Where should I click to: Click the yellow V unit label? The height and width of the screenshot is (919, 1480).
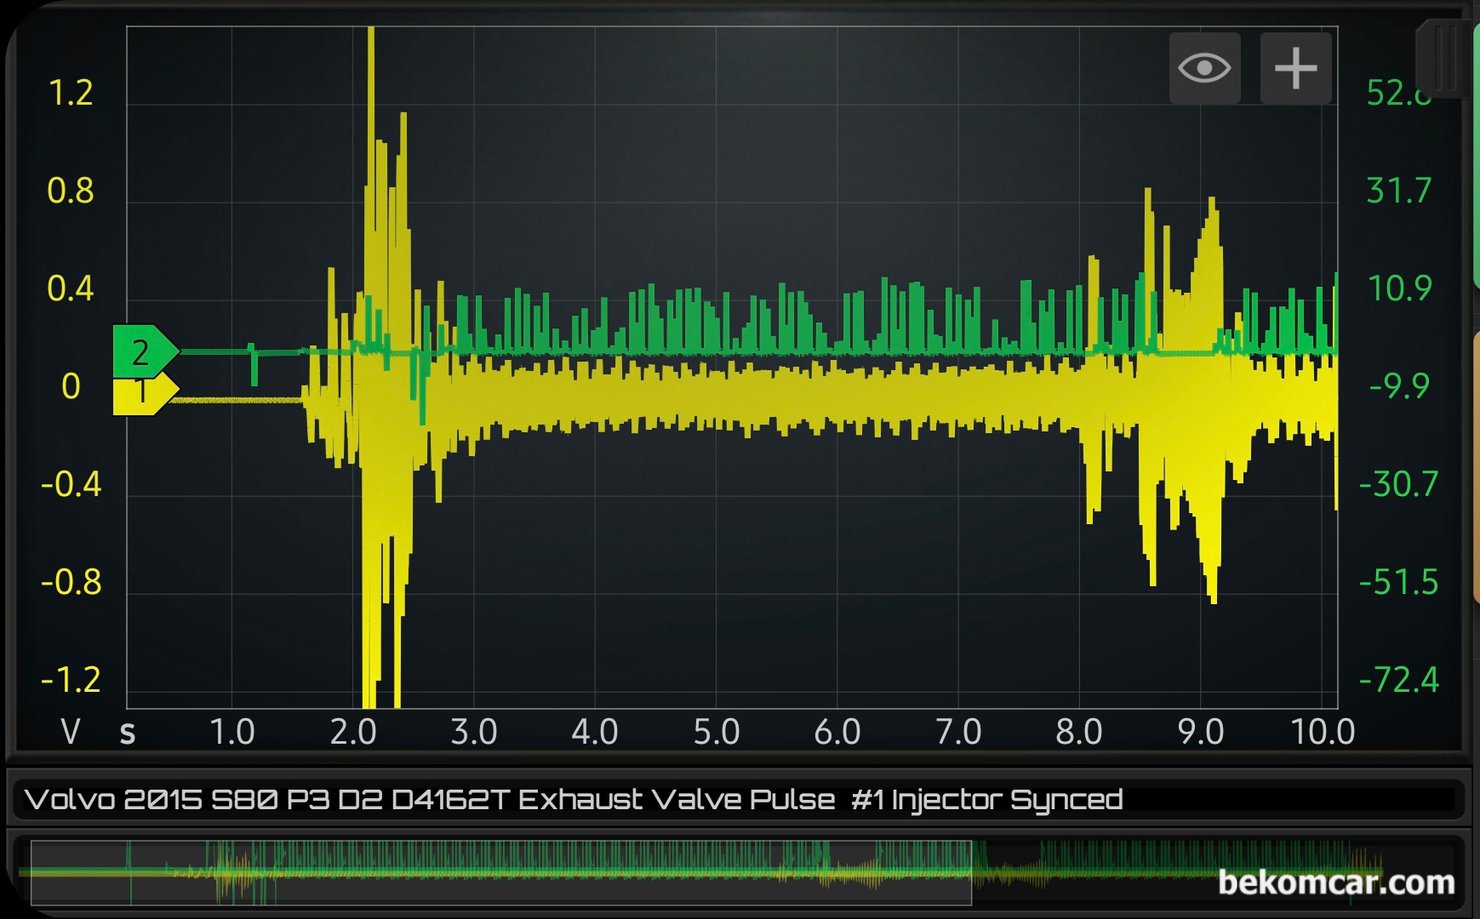click(x=70, y=732)
